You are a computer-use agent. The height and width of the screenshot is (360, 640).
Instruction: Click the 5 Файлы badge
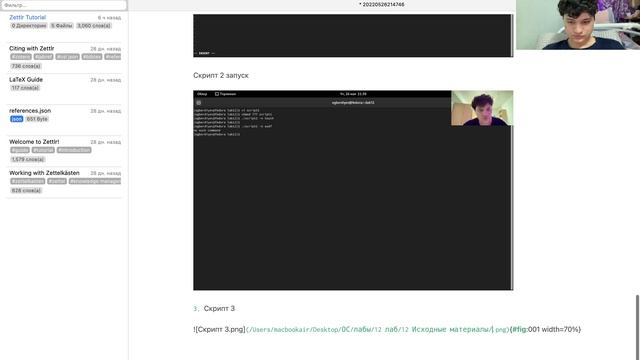point(62,26)
